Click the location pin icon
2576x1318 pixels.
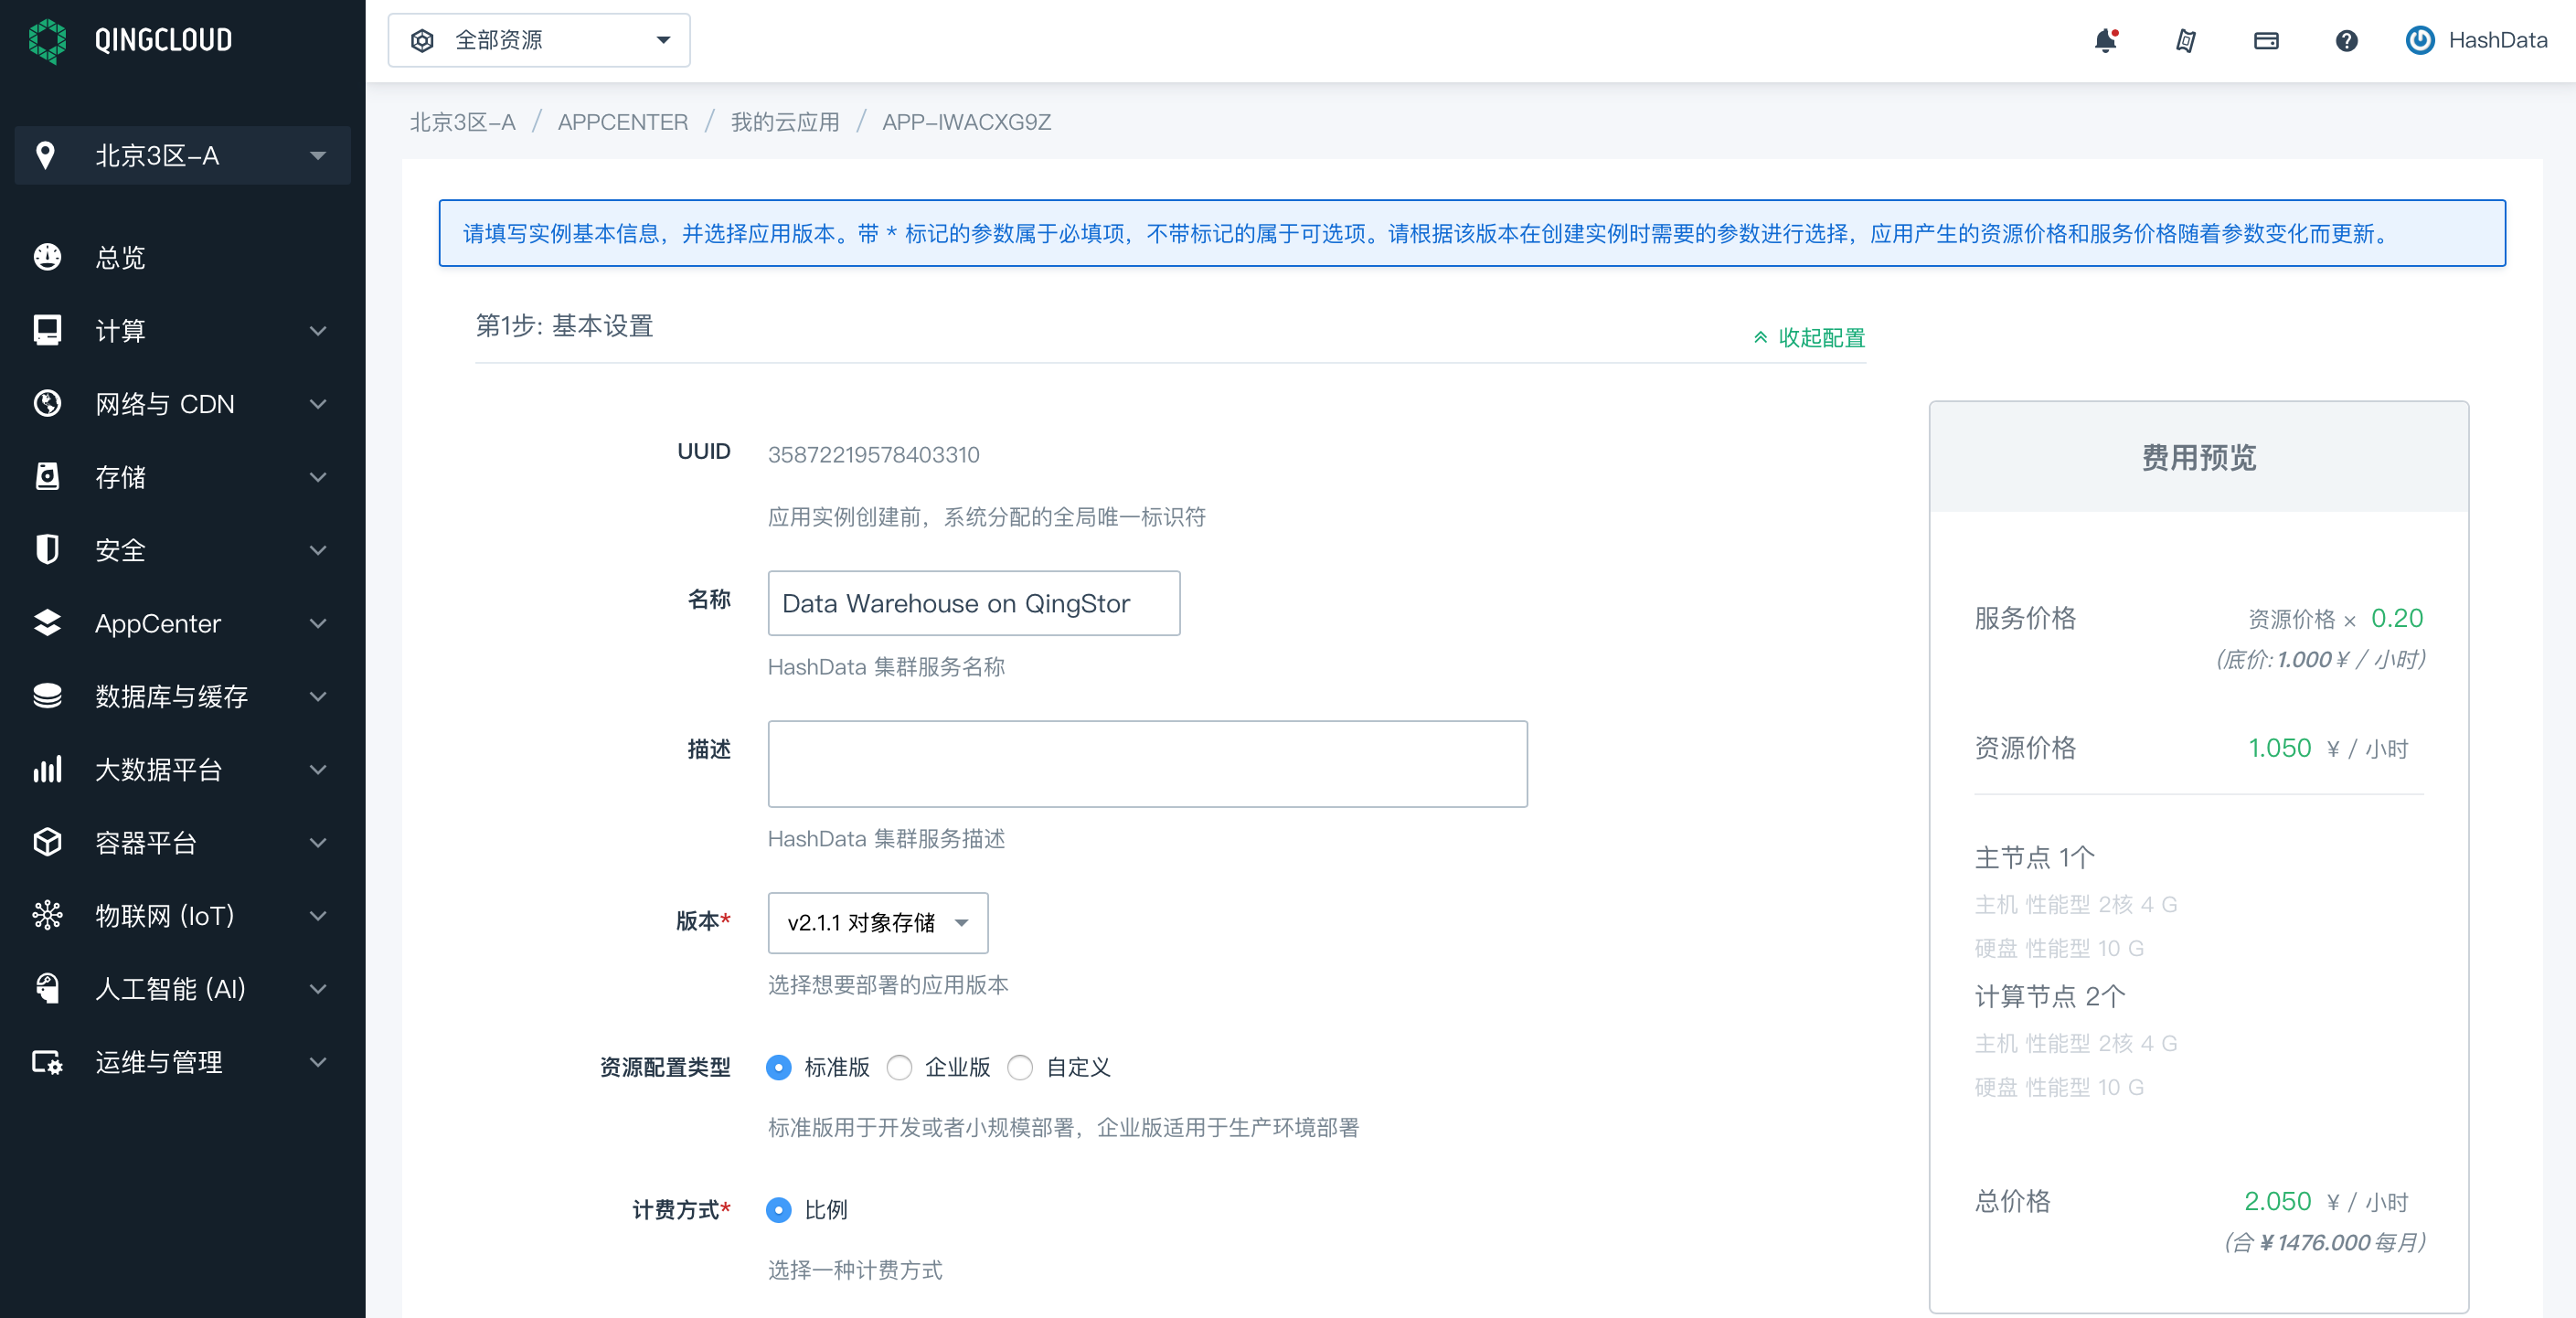[x=45, y=155]
